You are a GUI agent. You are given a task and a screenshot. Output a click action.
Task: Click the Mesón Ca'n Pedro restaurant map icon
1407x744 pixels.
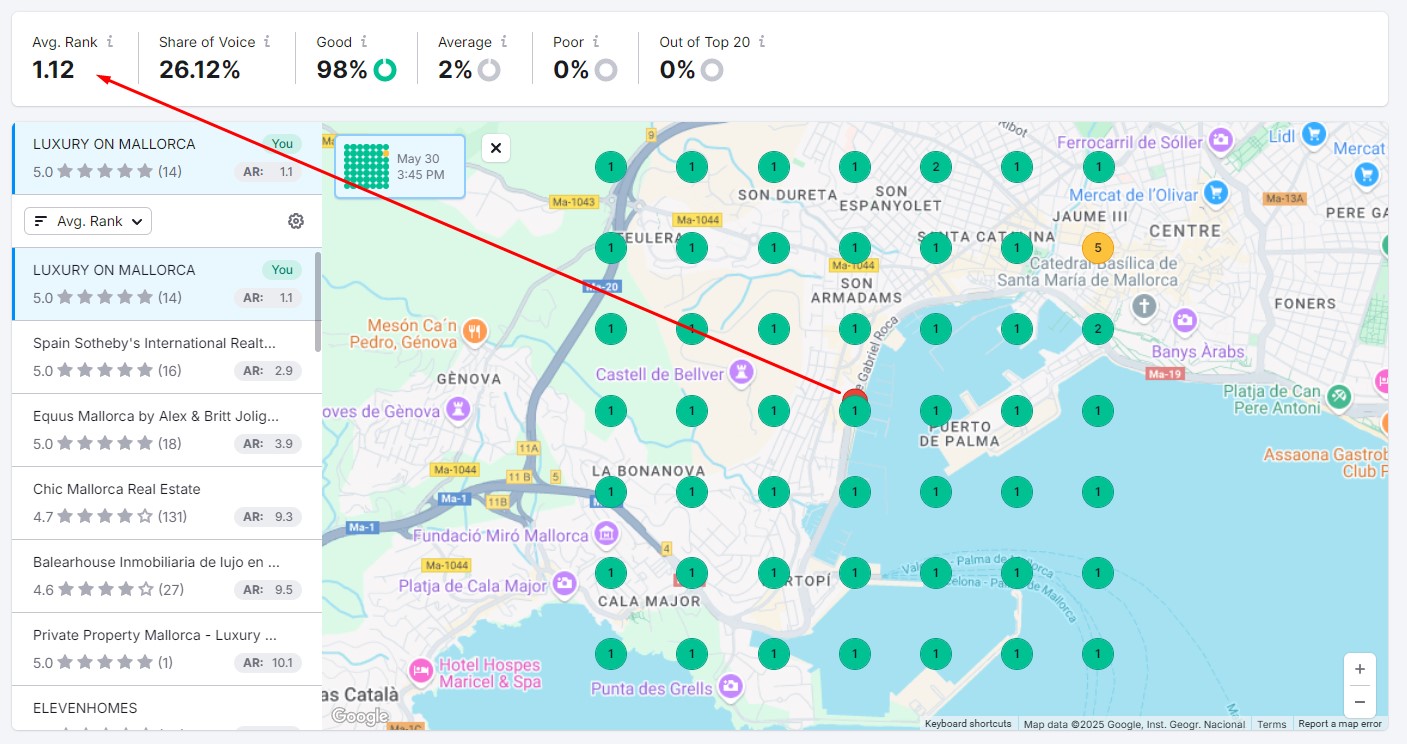[x=476, y=330]
